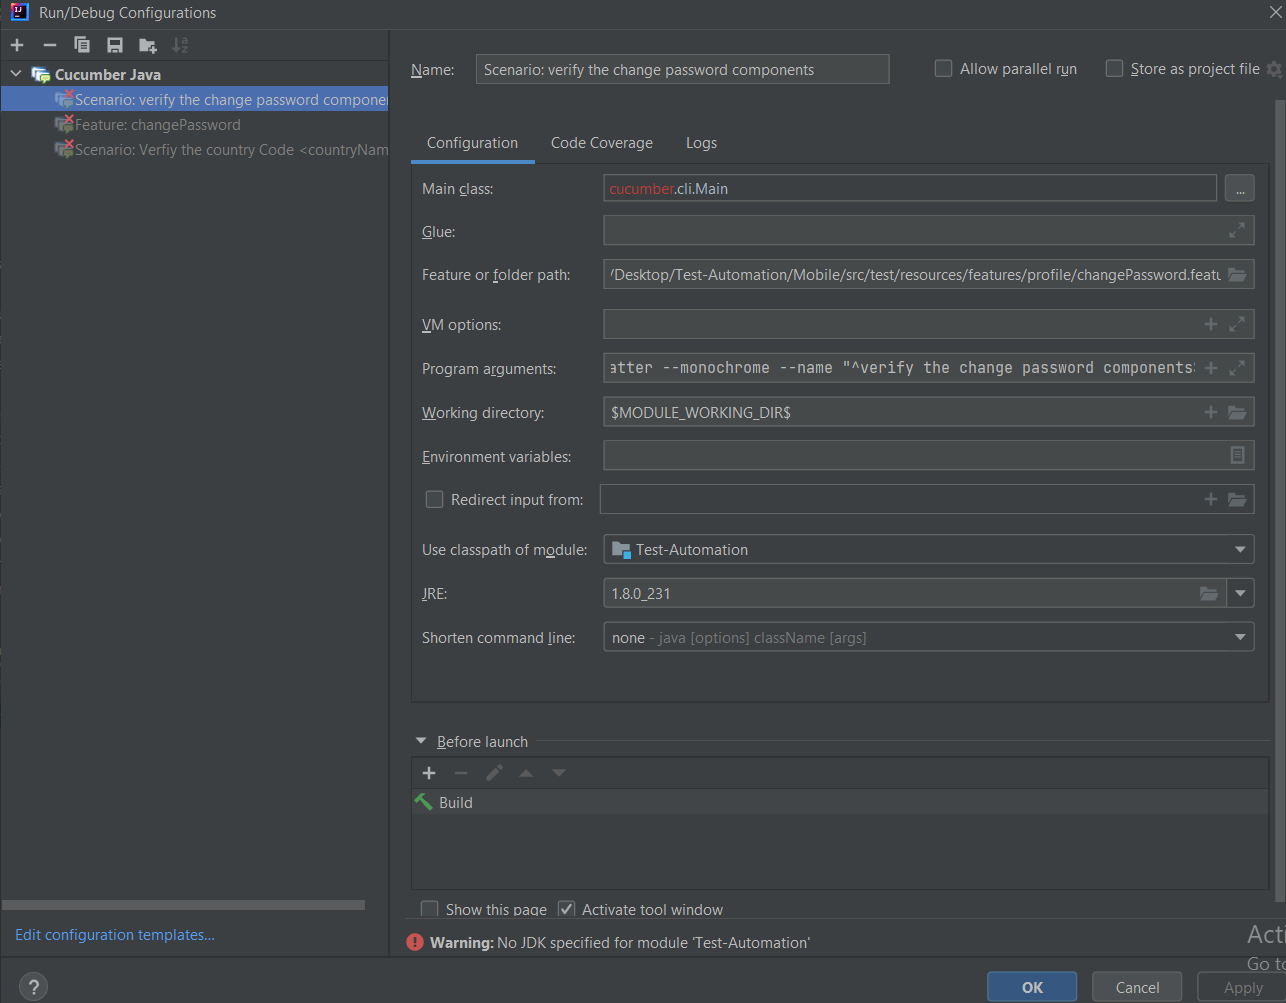Open the JRE selector dropdown
Image resolution: width=1286 pixels, height=1003 pixels.
[x=1240, y=592]
